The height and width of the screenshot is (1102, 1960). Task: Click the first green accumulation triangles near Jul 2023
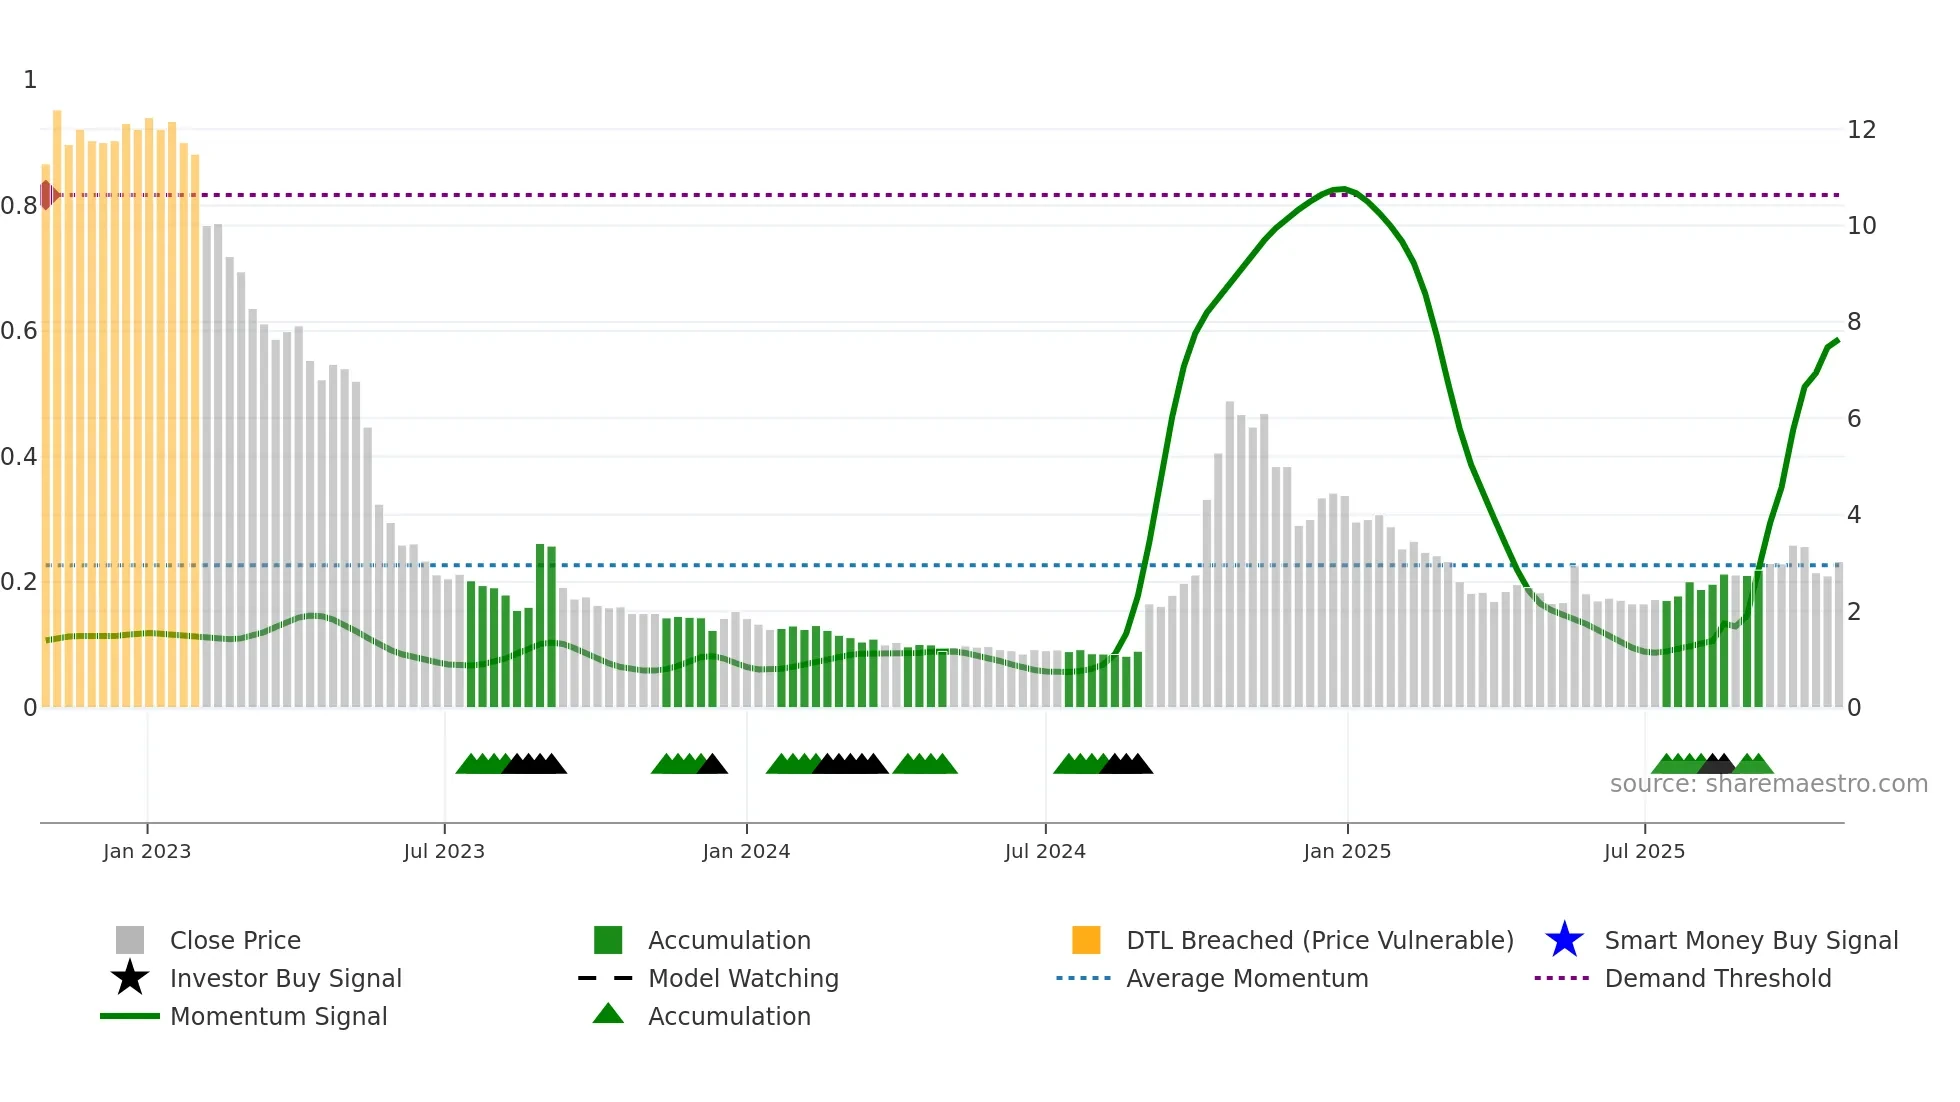pyautogui.click(x=482, y=765)
